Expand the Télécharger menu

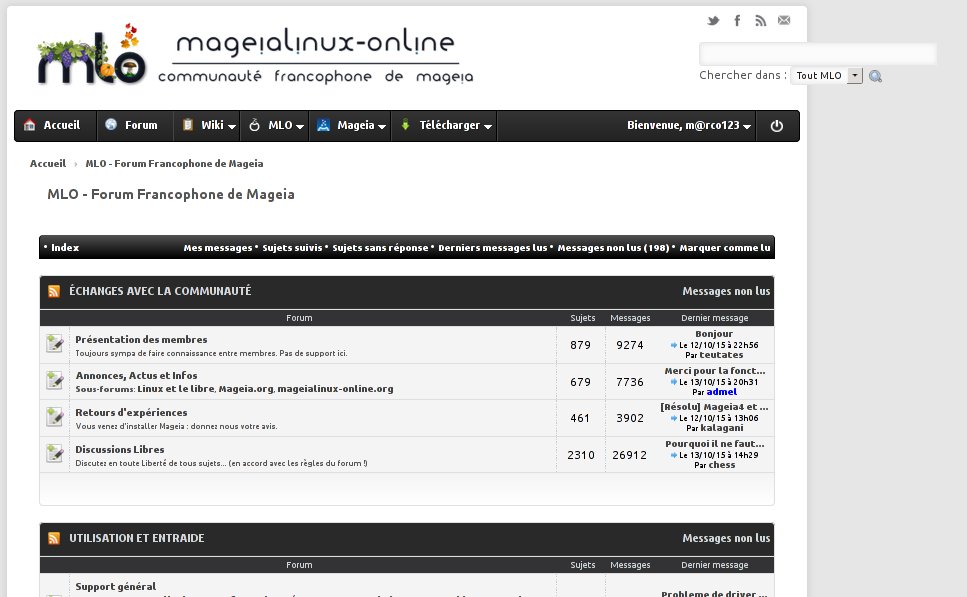coord(445,126)
